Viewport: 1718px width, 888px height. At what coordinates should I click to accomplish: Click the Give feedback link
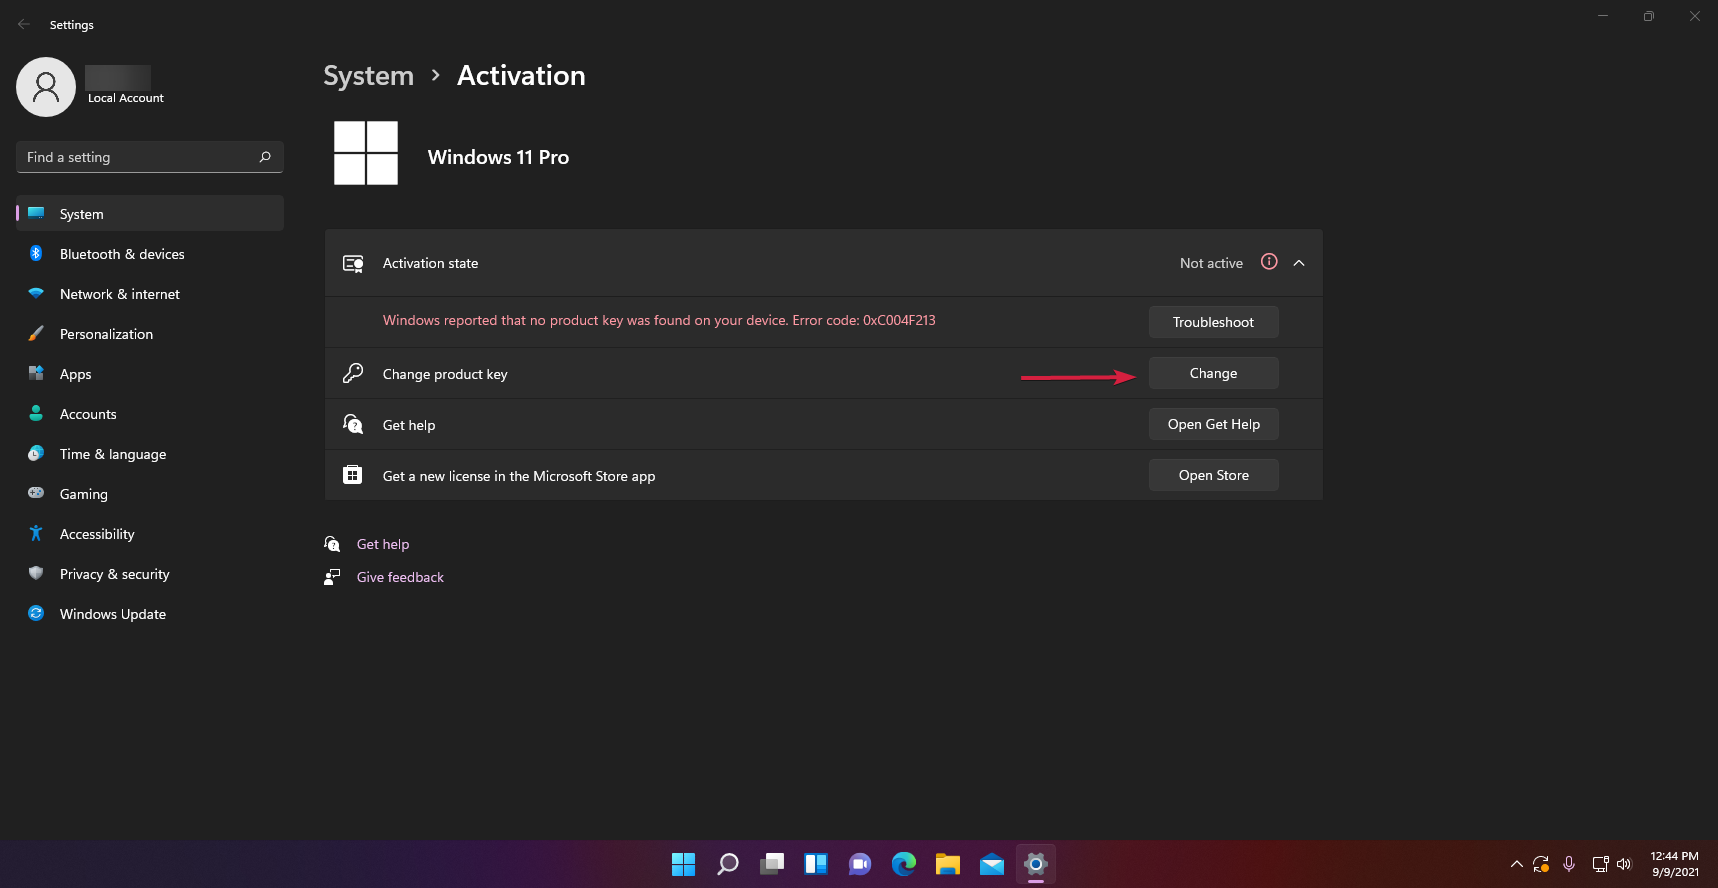pos(400,577)
